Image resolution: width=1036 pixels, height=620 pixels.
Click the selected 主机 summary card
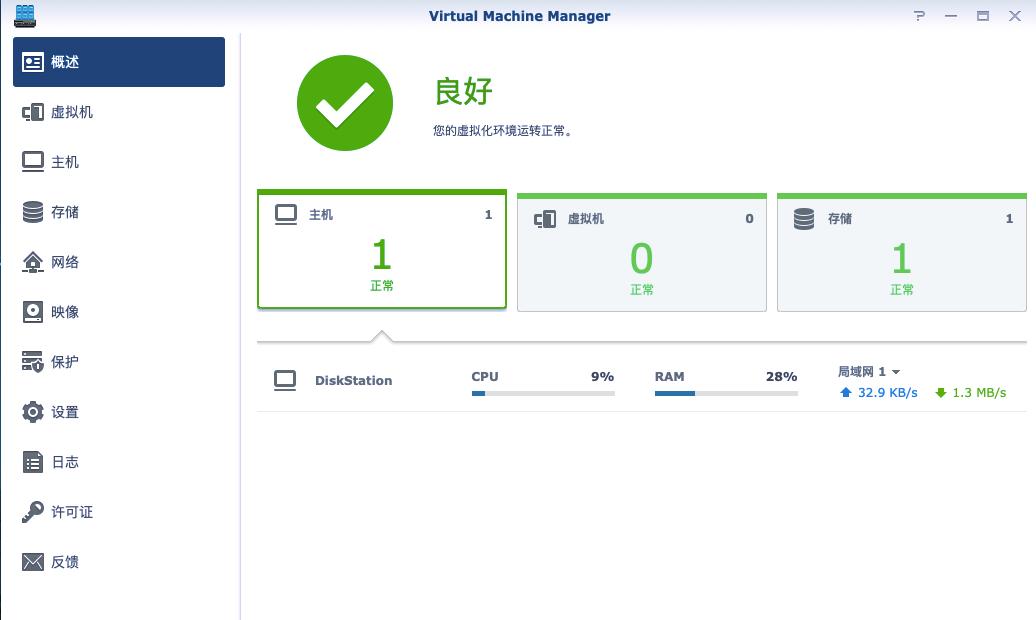pos(381,250)
